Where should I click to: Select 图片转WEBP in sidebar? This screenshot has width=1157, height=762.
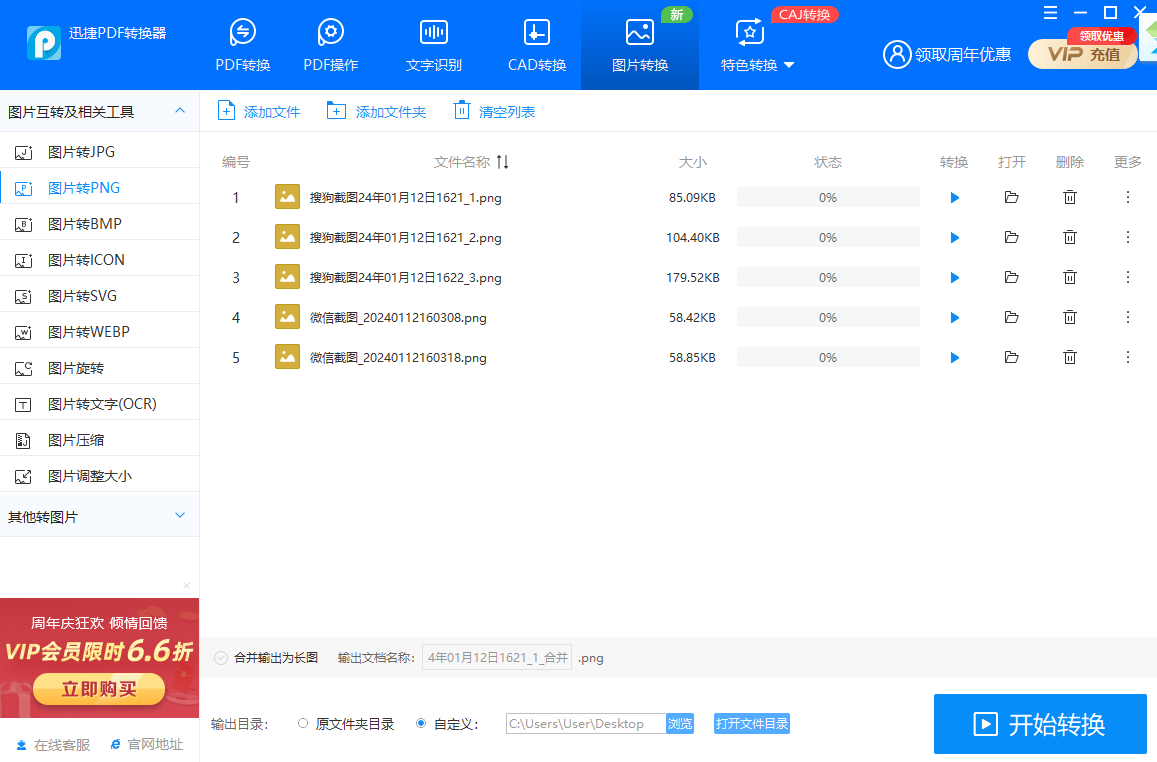(x=100, y=333)
